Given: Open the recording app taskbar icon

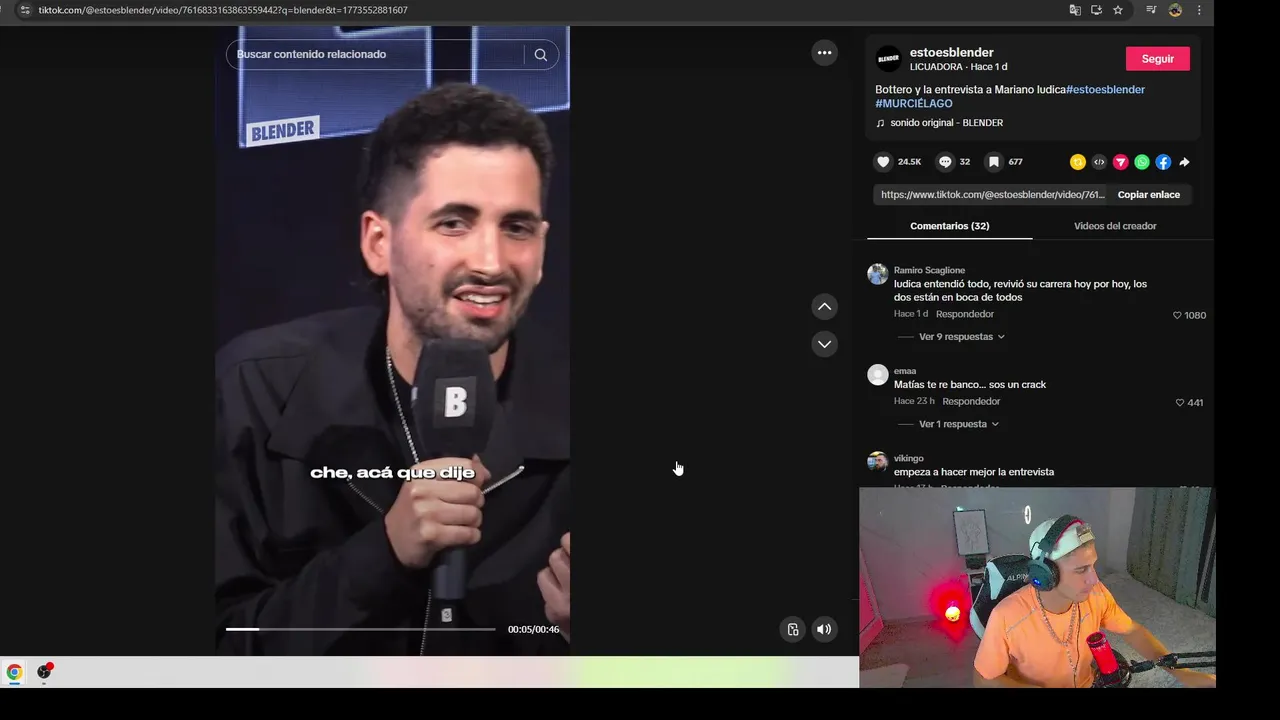Looking at the screenshot, I should click(44, 672).
